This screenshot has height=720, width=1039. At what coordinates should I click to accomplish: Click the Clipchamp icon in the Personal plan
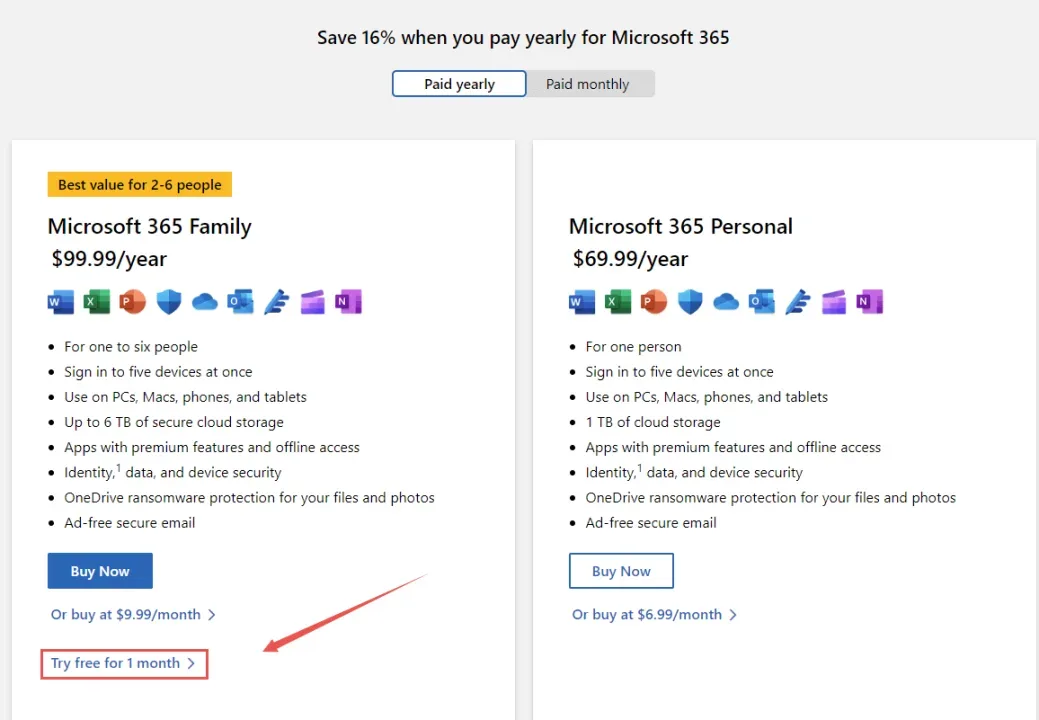(x=834, y=302)
